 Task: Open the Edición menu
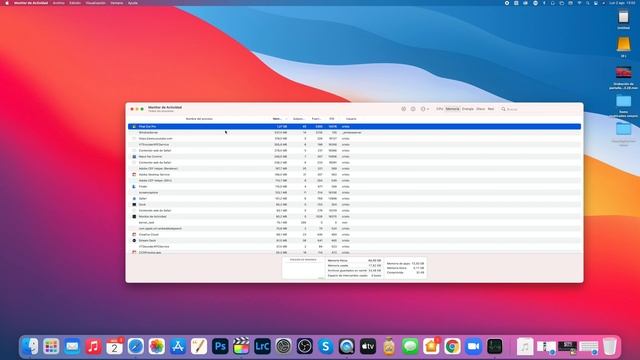[75, 3]
